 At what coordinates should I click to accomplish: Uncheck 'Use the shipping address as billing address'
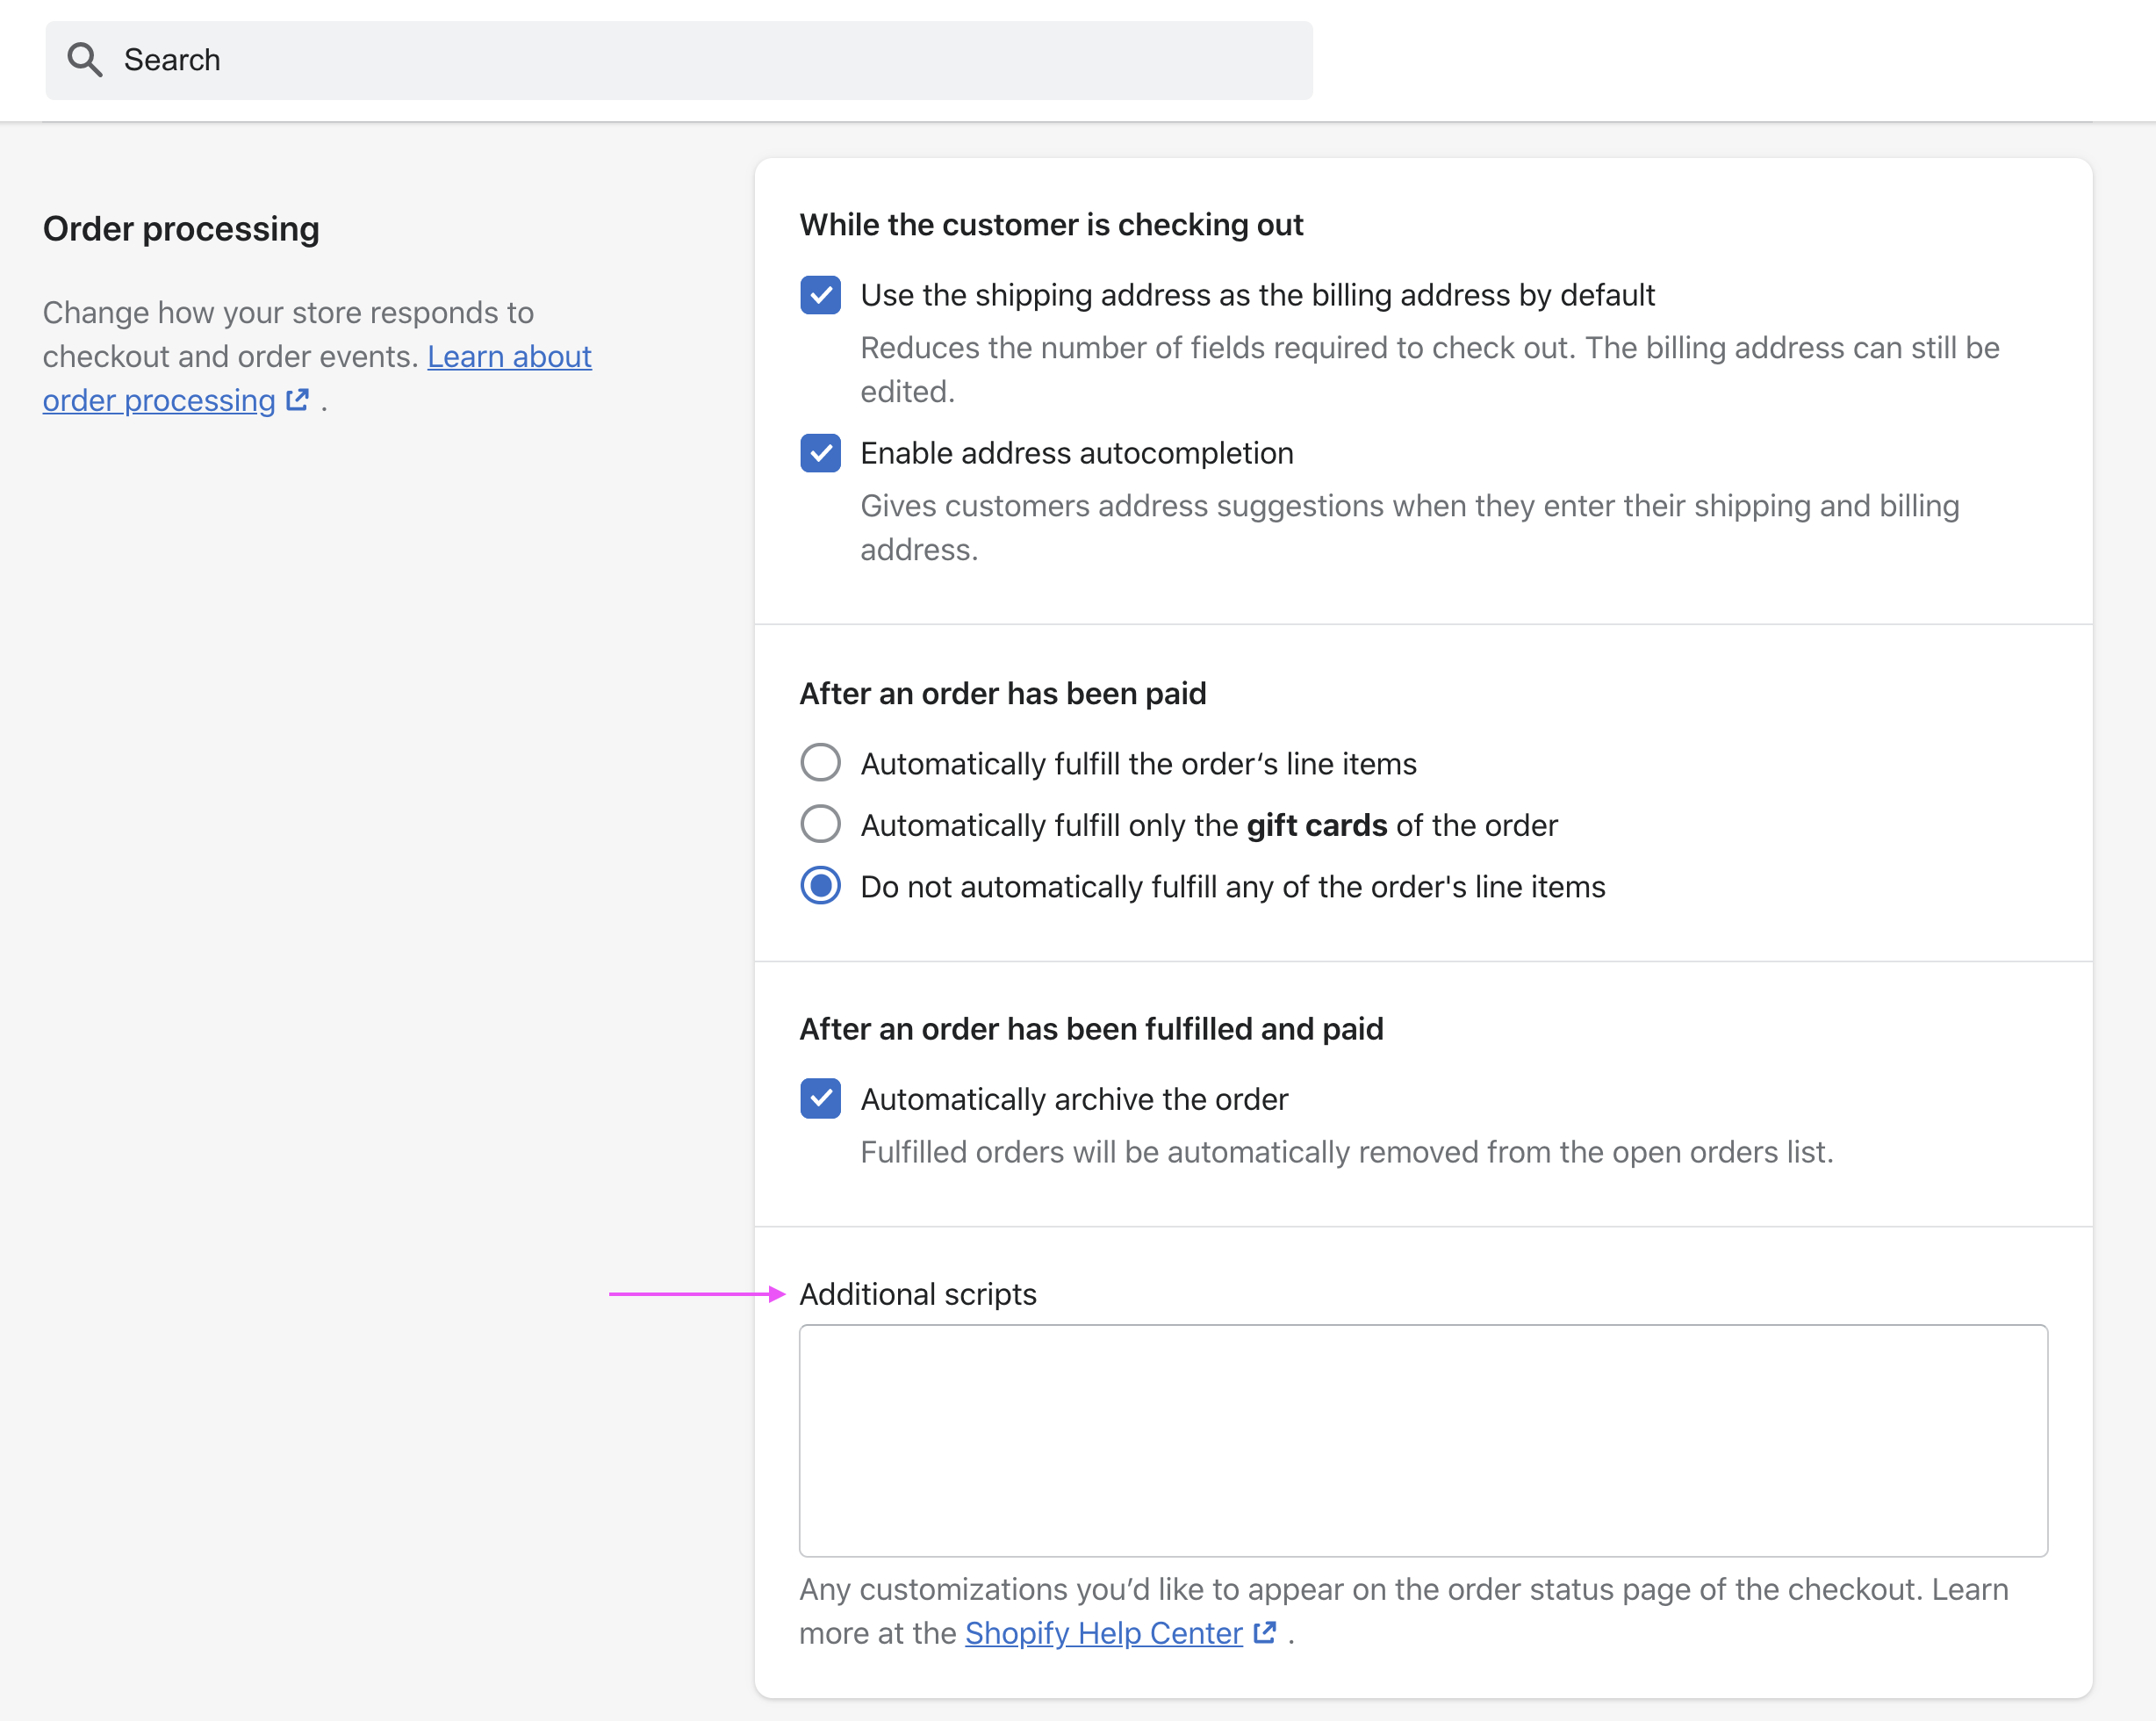[x=820, y=295]
